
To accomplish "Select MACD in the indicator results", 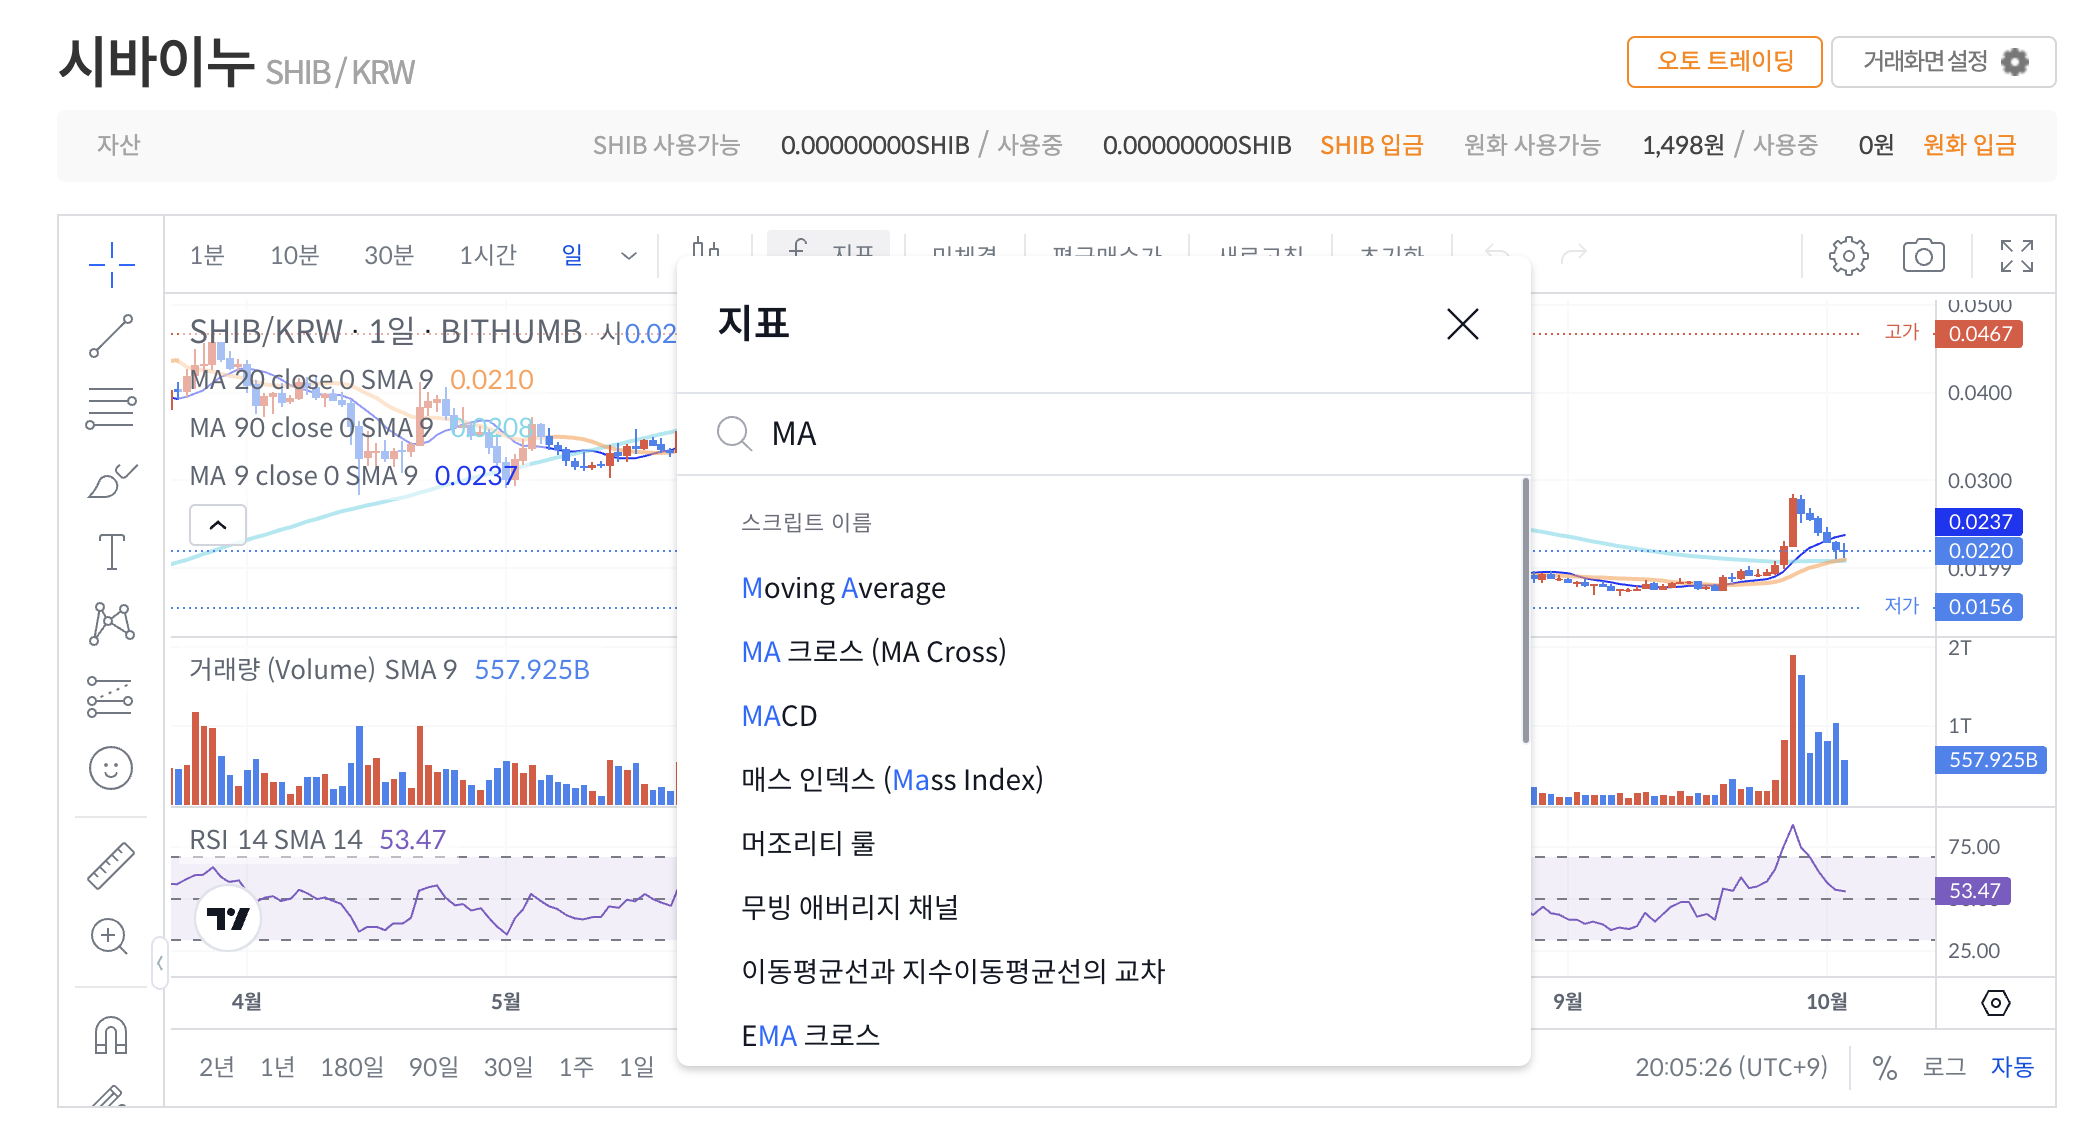I will [779, 716].
